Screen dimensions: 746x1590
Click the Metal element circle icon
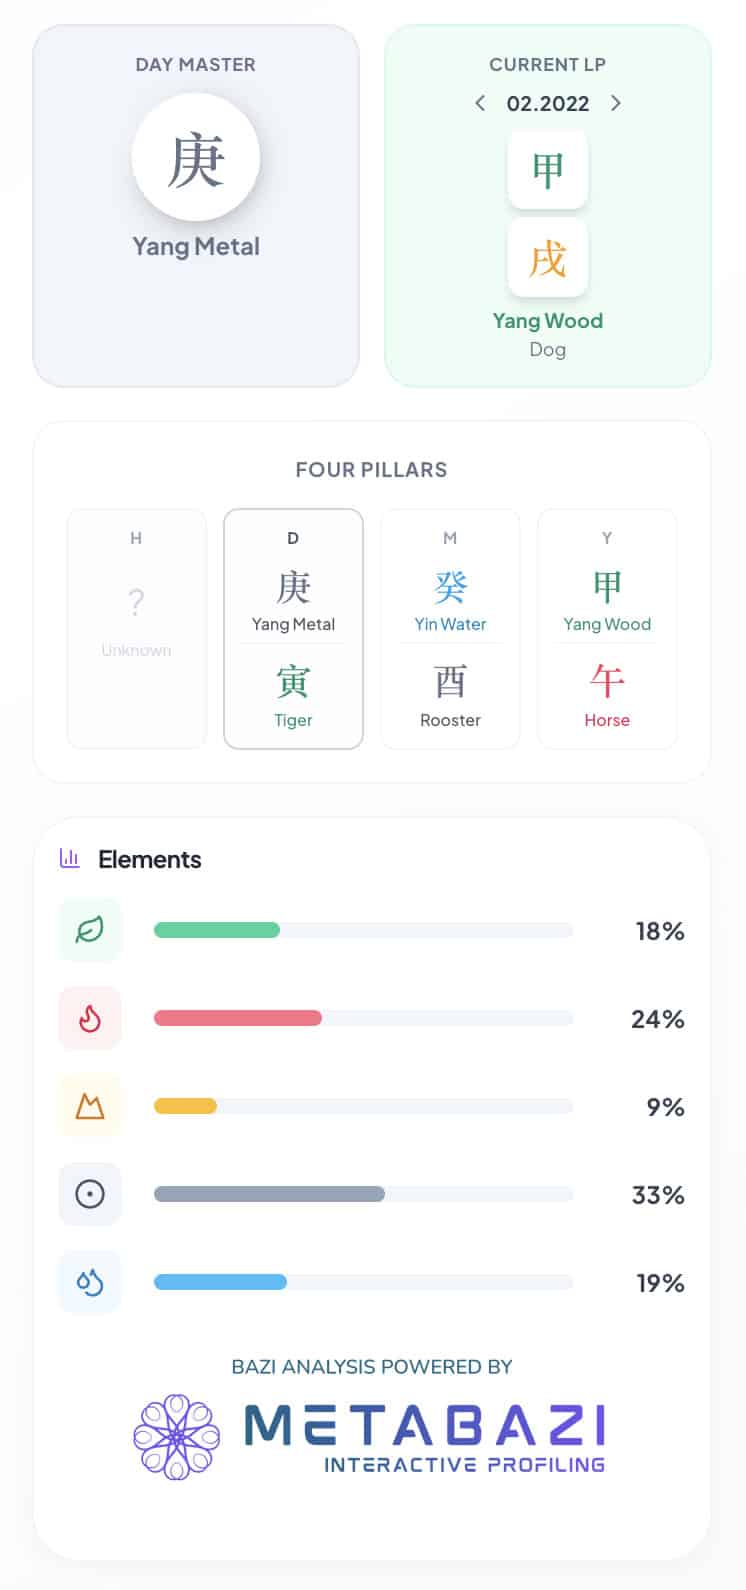90,1194
